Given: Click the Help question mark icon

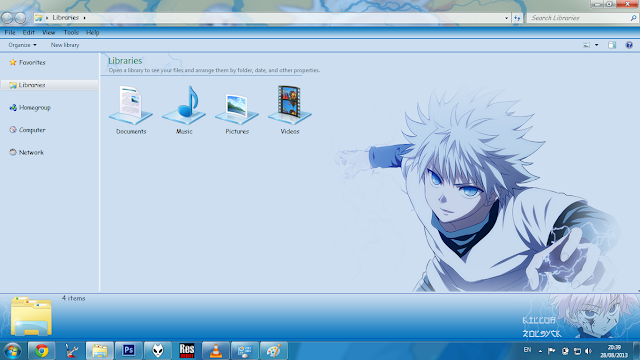Looking at the screenshot, I should (629, 45).
